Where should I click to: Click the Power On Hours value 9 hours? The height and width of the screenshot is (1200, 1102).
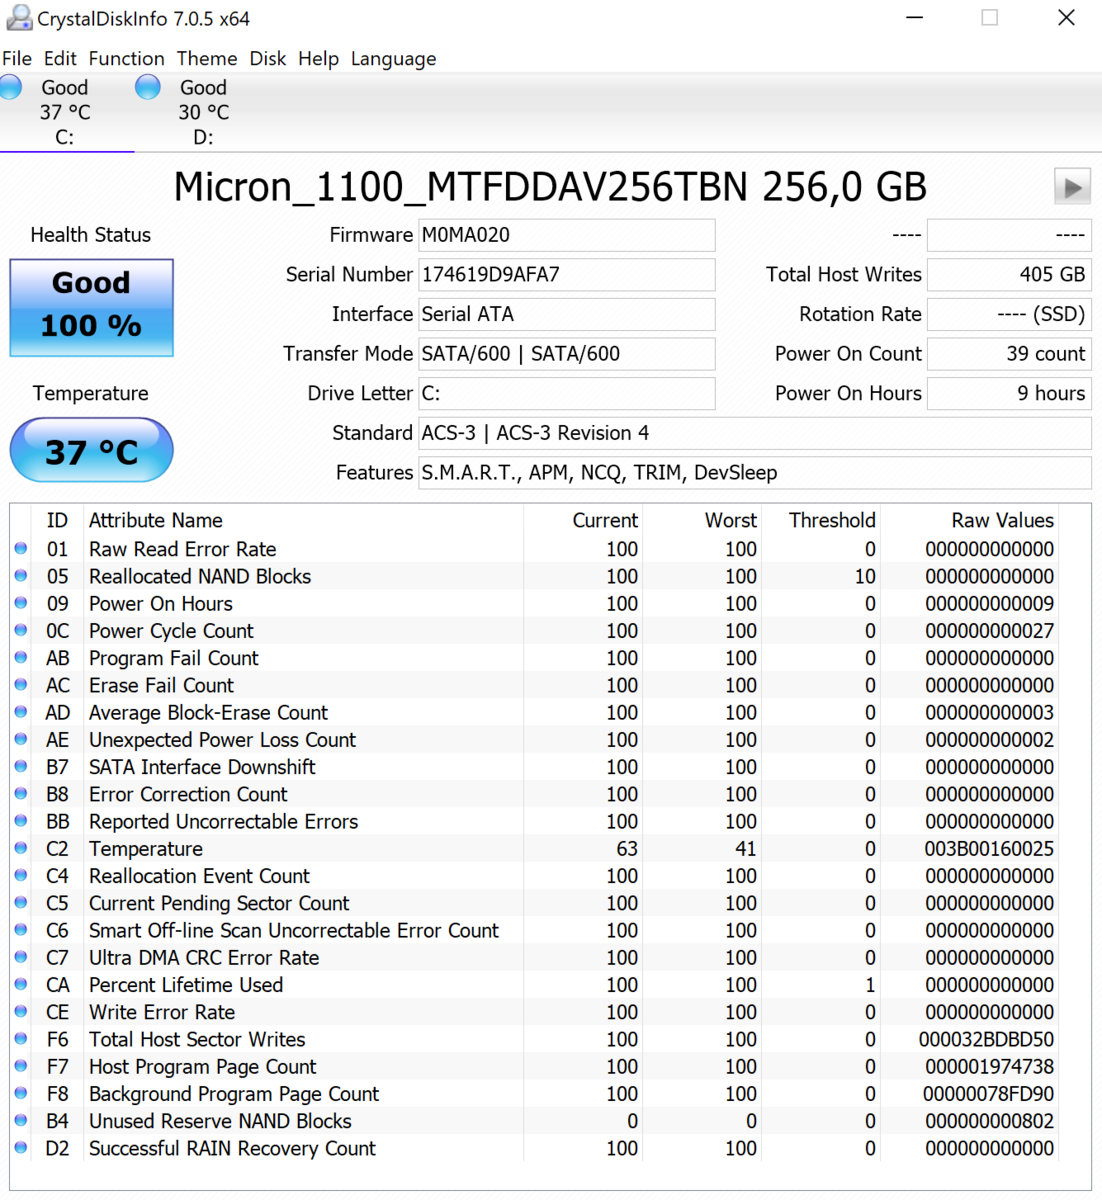(x=1009, y=393)
